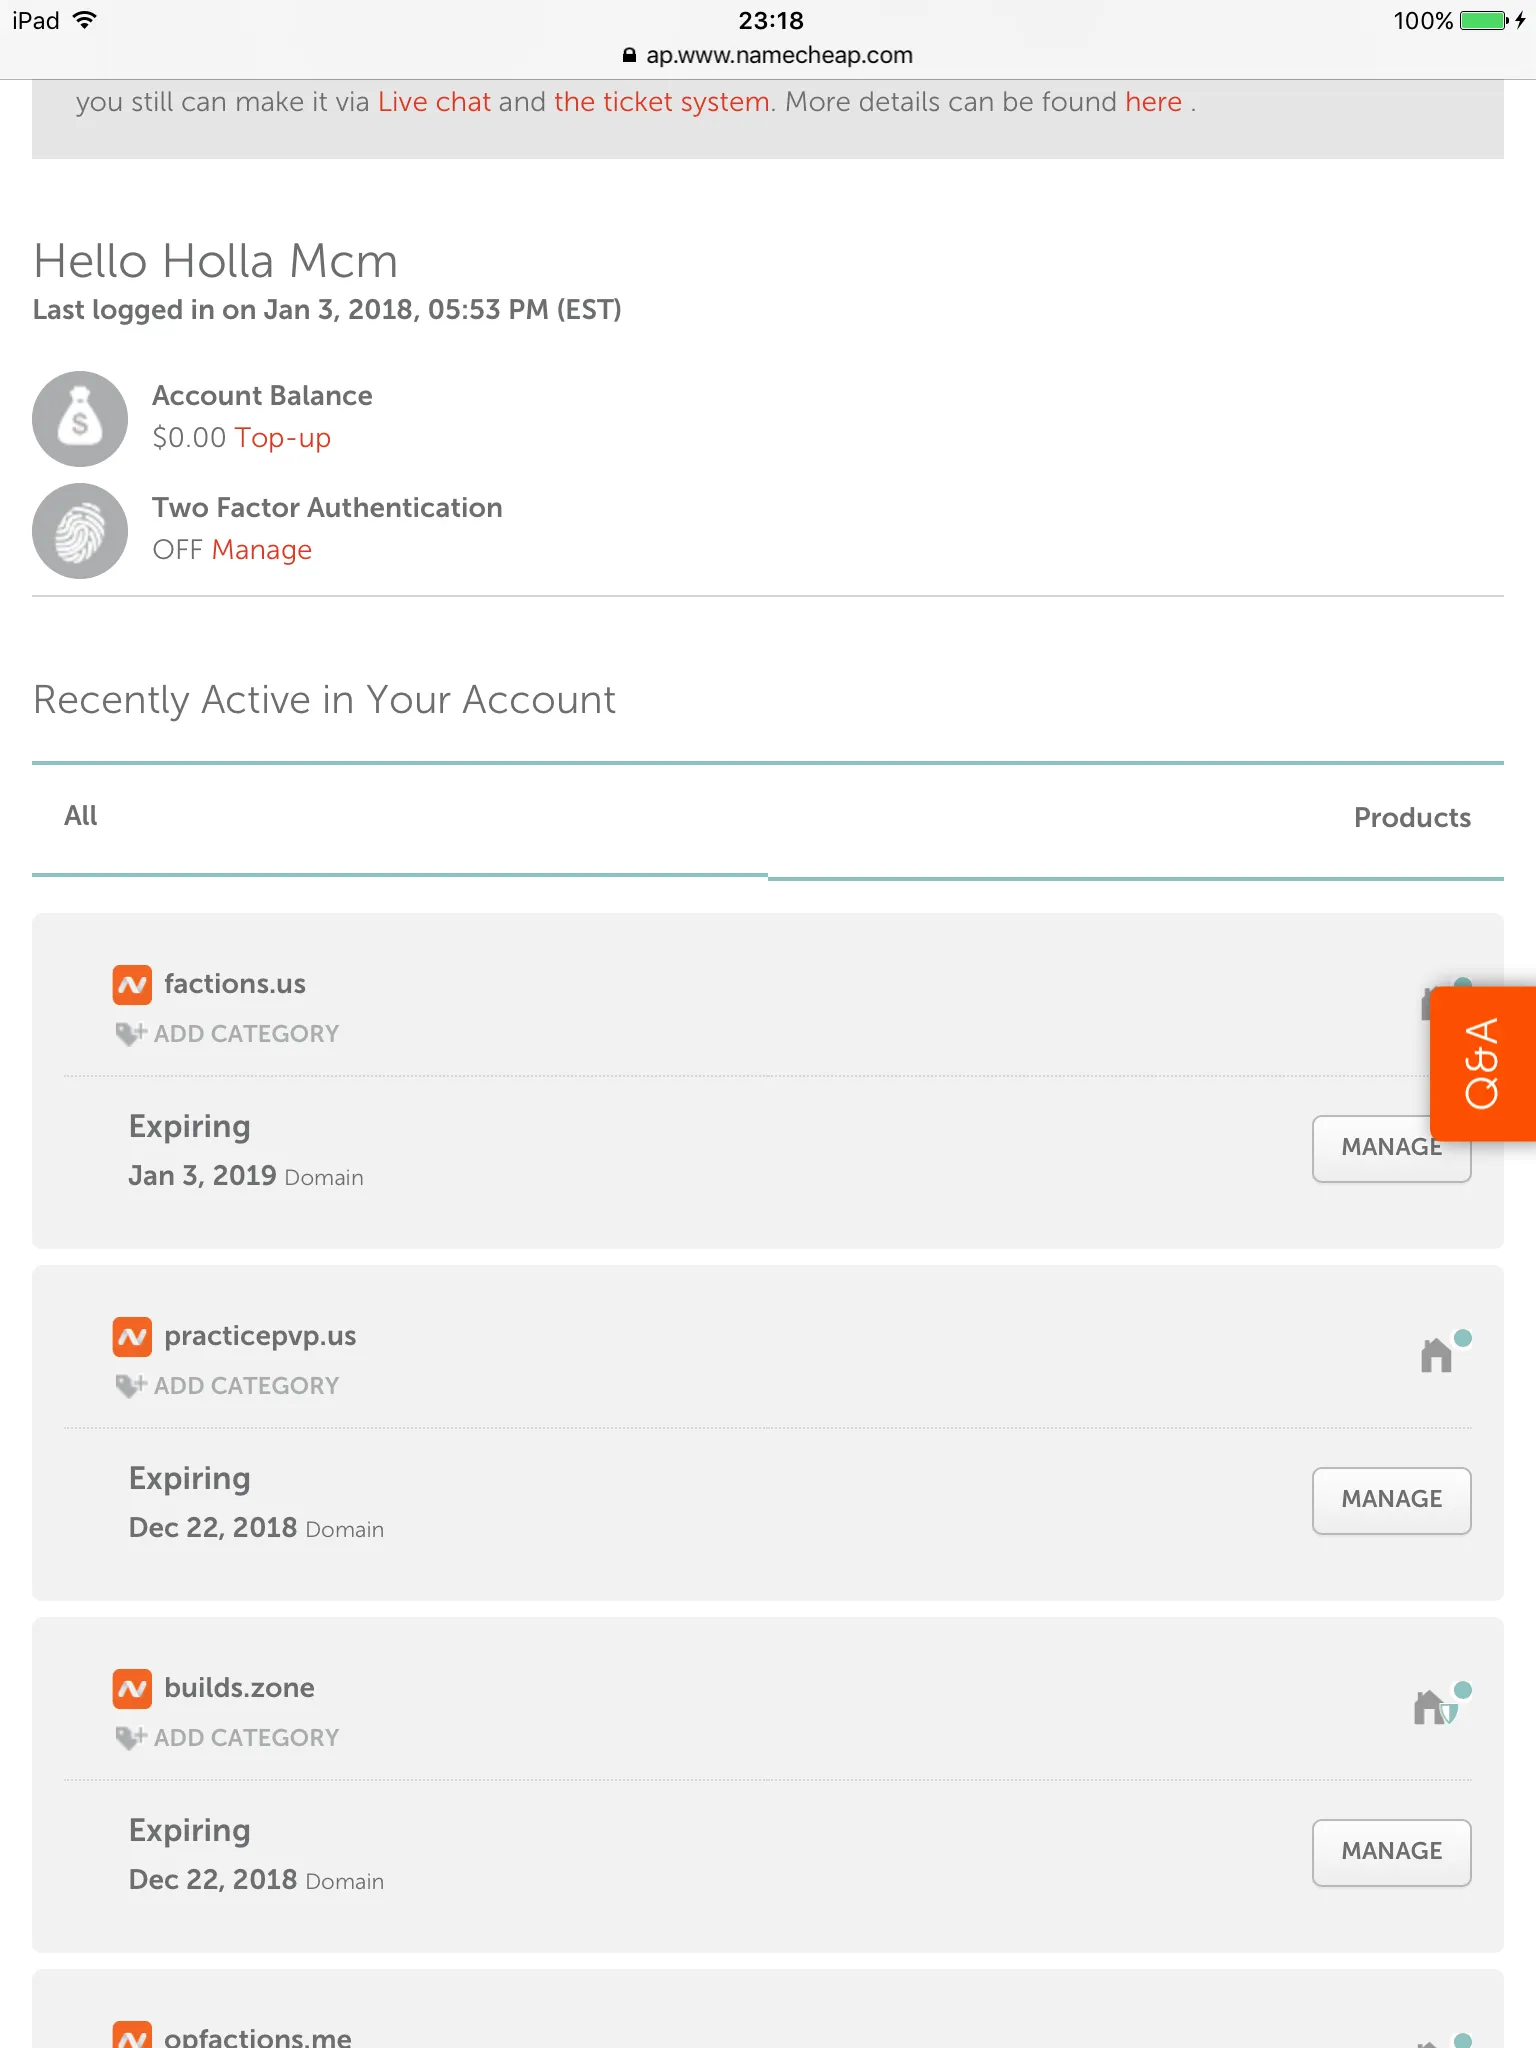Click the Namecheap logo beside practicepvp.us
This screenshot has height=2048, width=1536.
[x=132, y=1337]
